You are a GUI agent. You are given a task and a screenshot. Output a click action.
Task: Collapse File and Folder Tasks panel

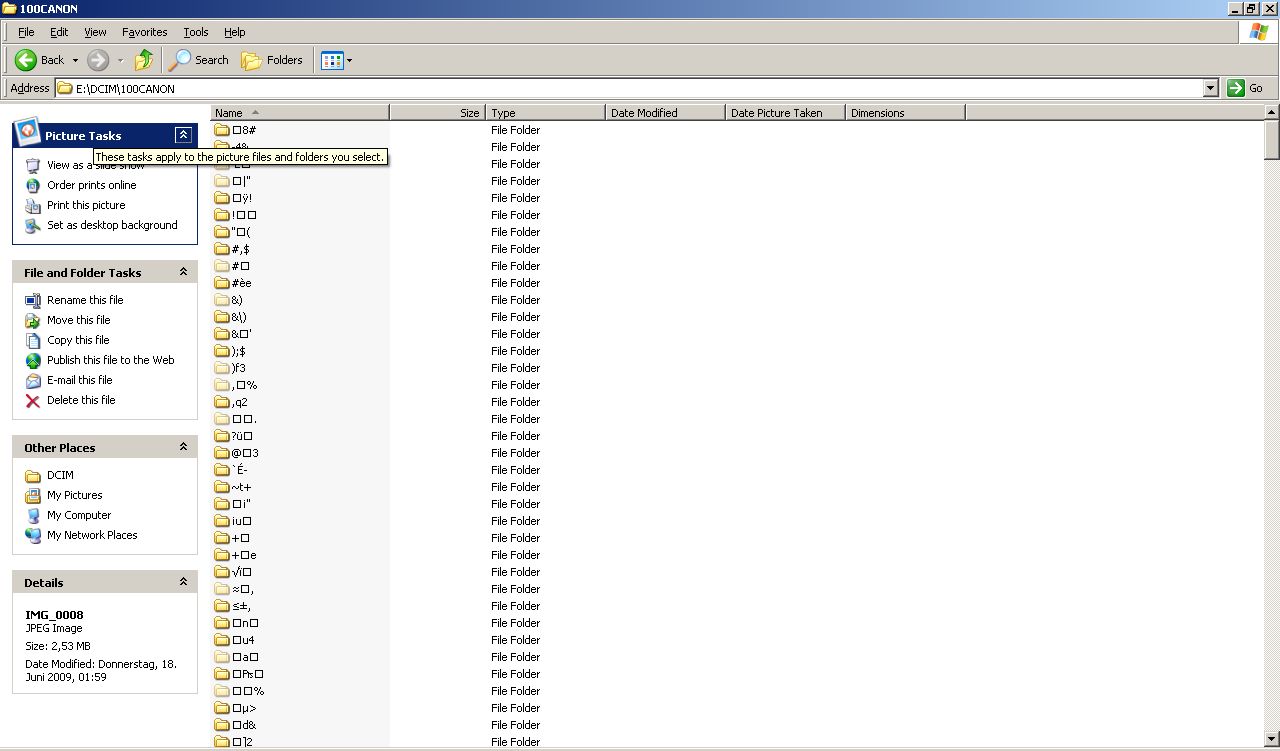click(x=183, y=272)
